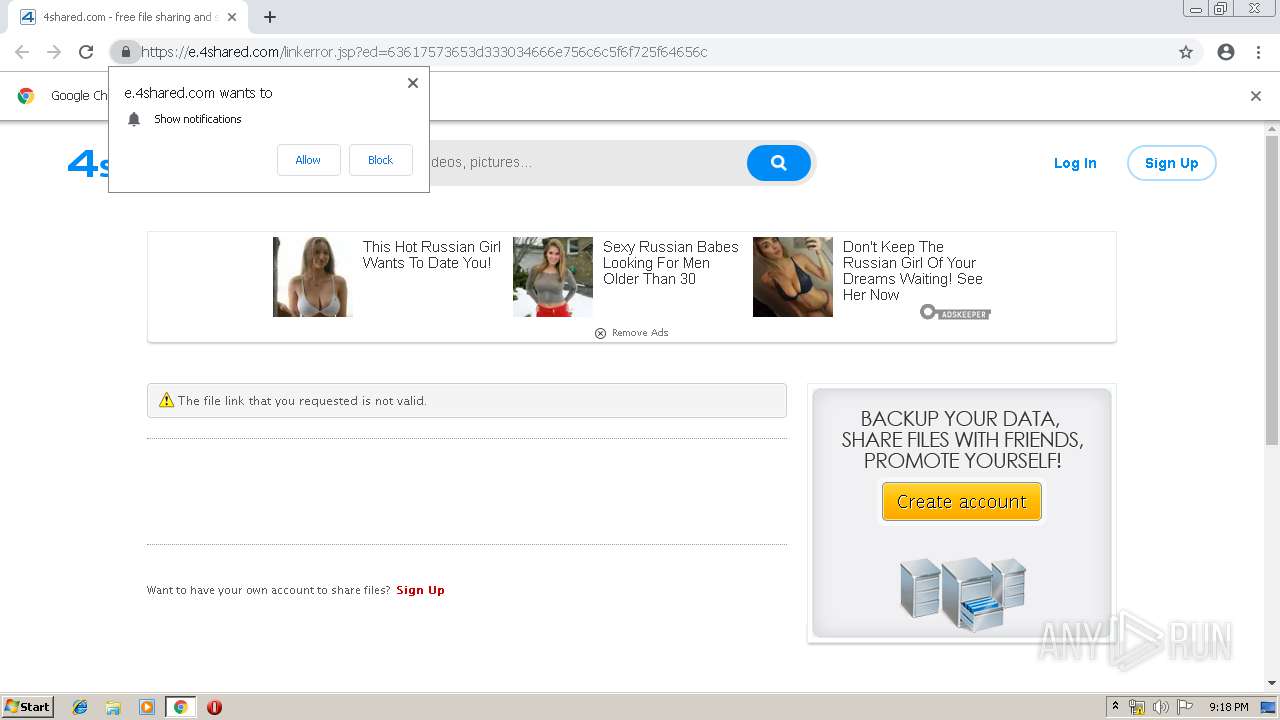Open the 'Don't Keep The Russian Girl' ad thumbnail
This screenshot has width=1280, height=720.
[x=793, y=277]
